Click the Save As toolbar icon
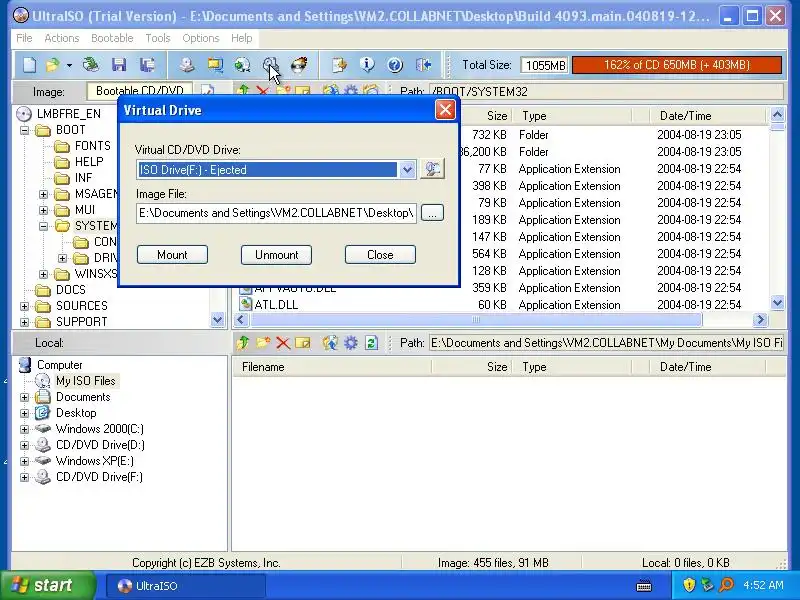This screenshot has height=600, width=800. [147, 65]
